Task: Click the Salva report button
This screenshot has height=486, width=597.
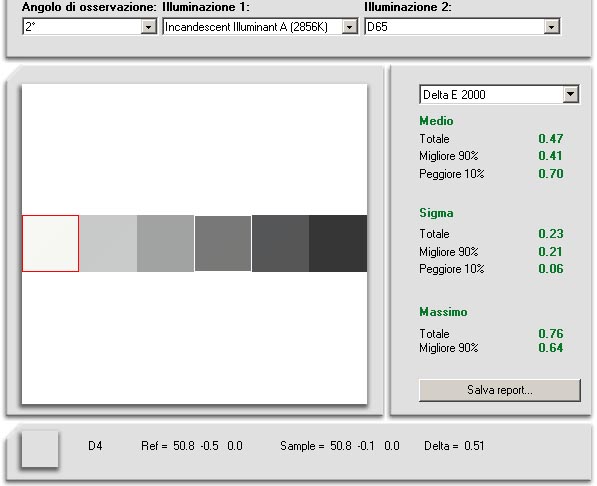Action: tap(500, 390)
